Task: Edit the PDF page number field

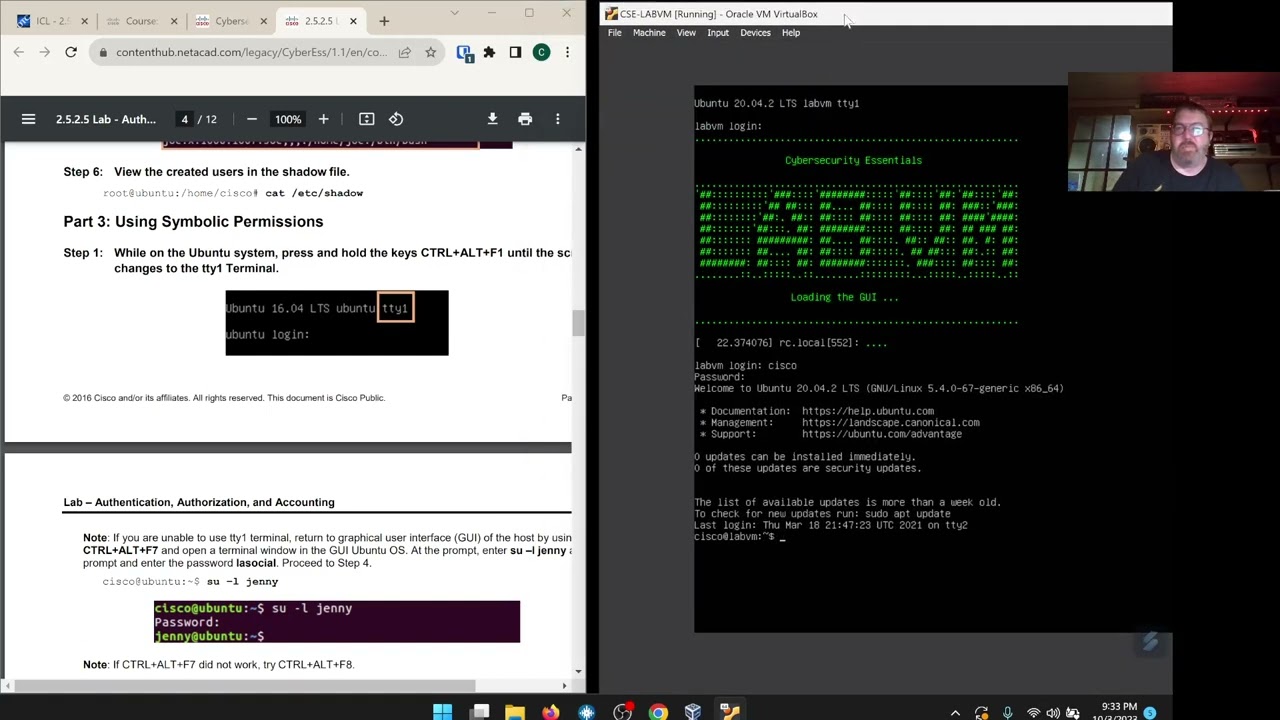Action: (x=184, y=119)
